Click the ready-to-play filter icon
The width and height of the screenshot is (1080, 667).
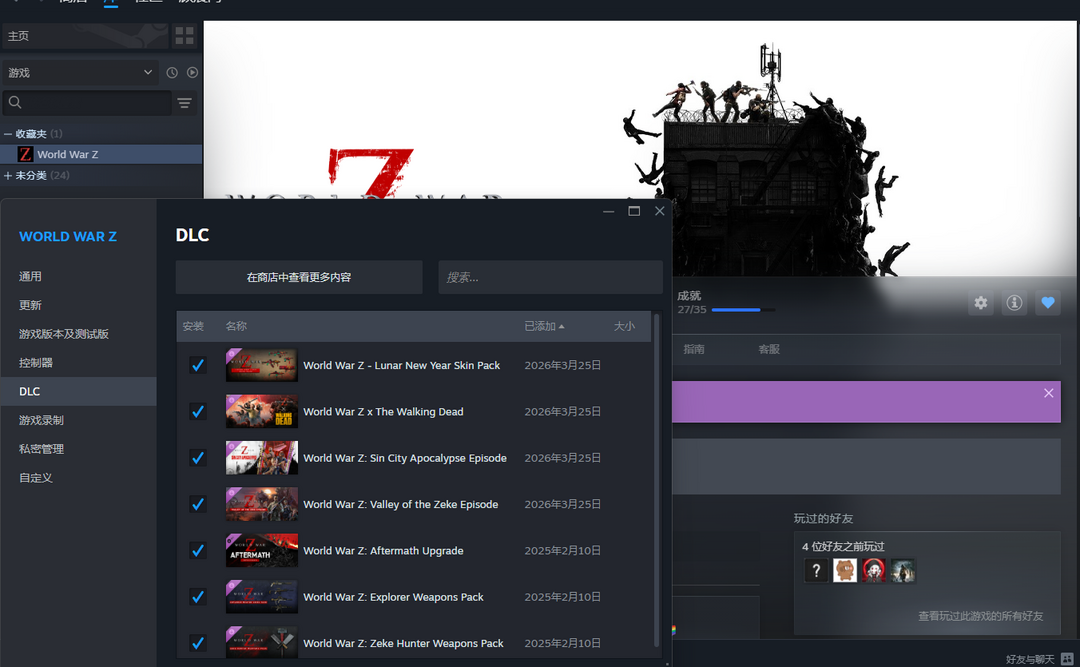click(192, 73)
